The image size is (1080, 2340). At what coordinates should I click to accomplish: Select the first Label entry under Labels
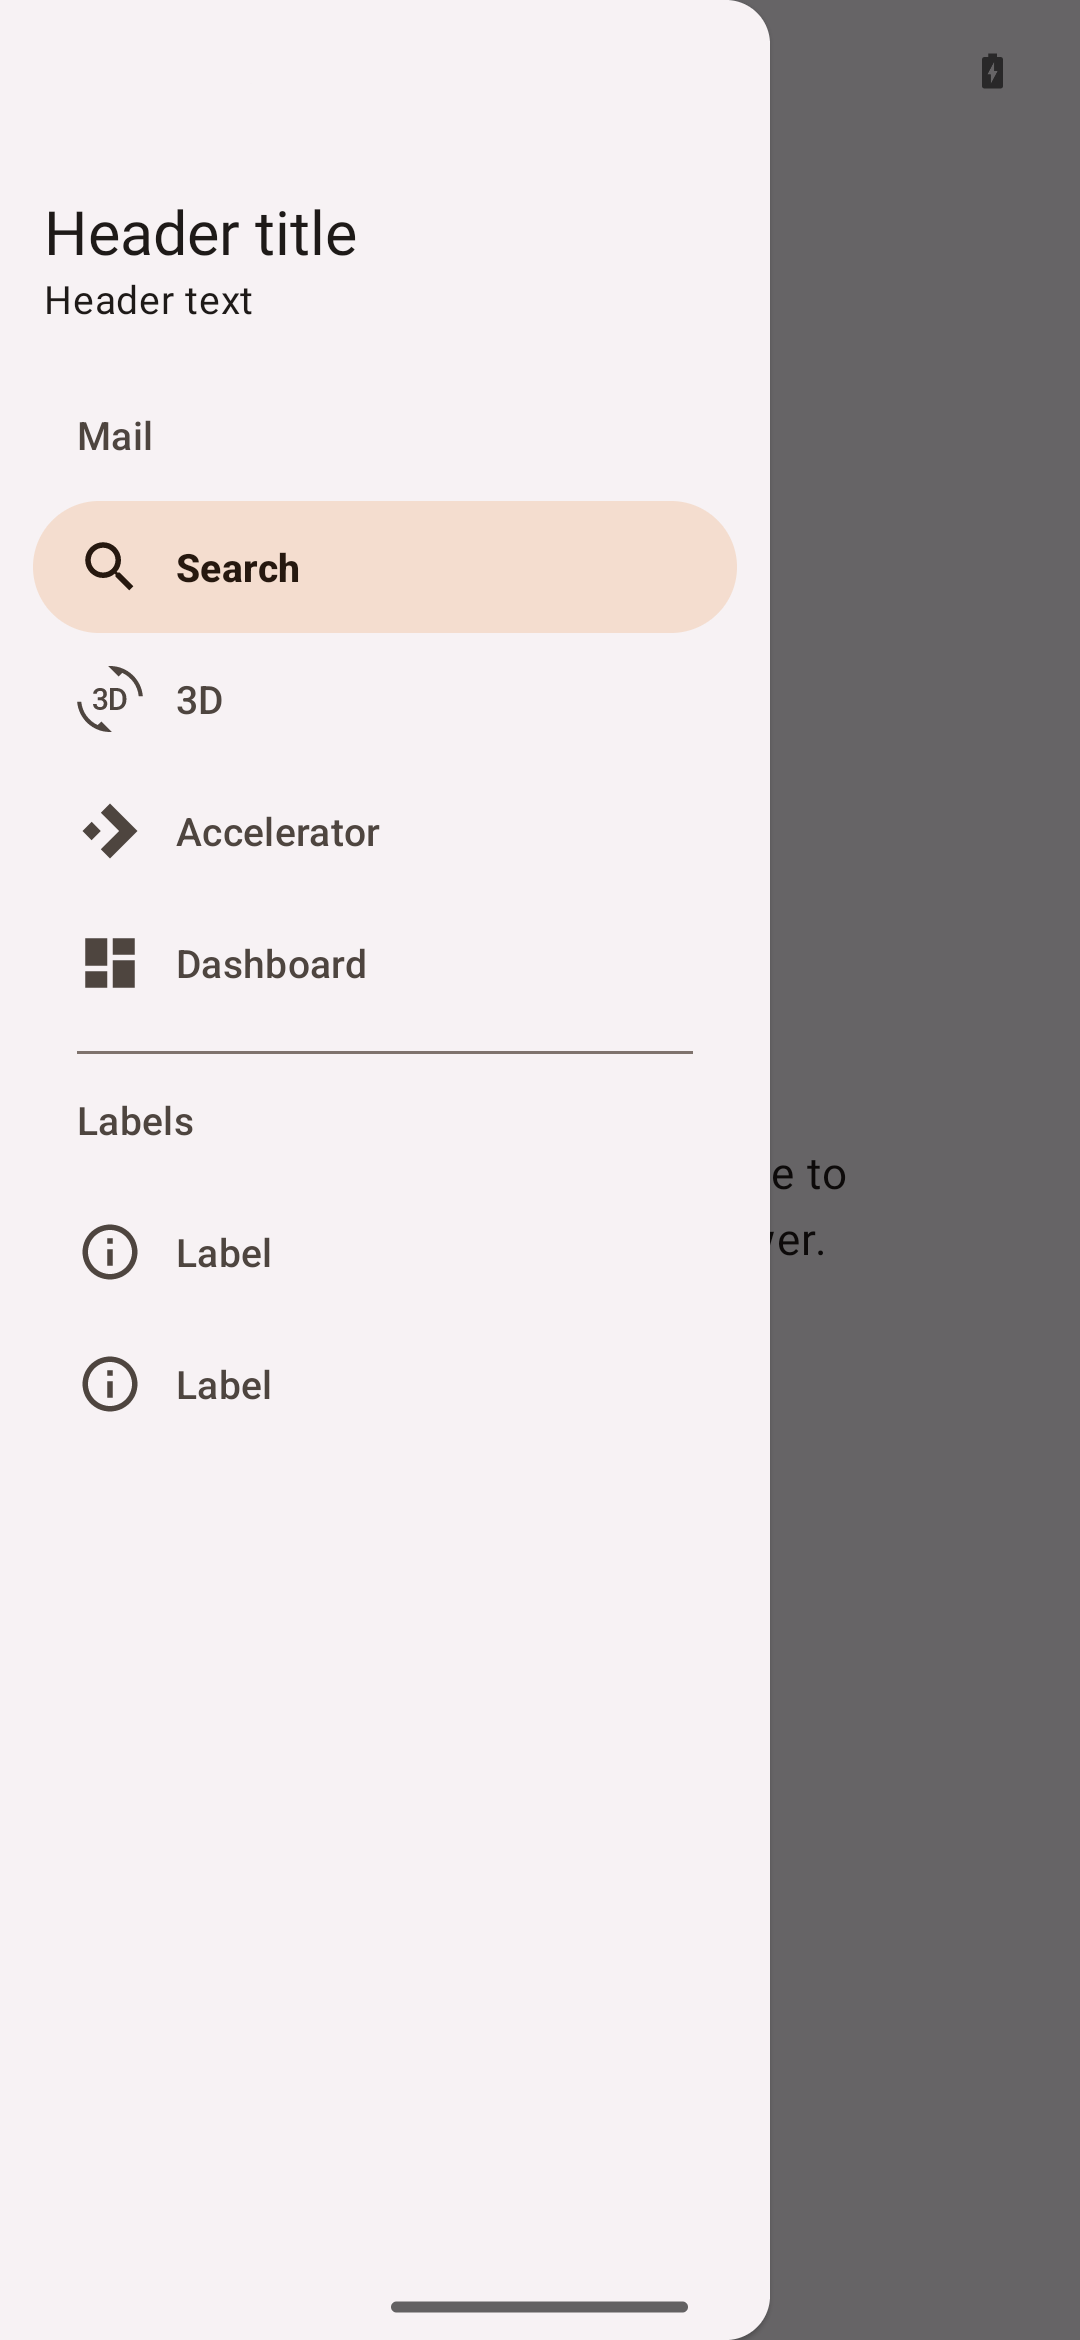point(385,1252)
